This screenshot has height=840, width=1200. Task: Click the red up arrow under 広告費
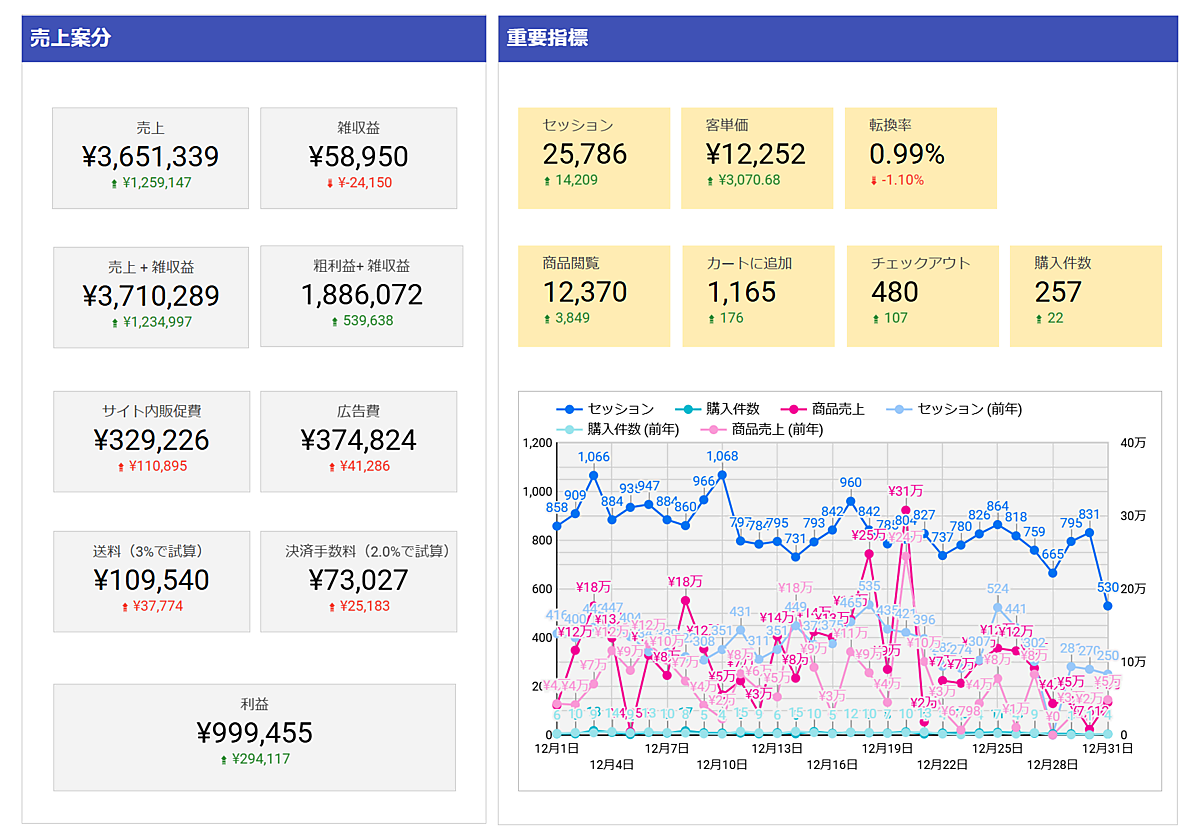pos(332,467)
